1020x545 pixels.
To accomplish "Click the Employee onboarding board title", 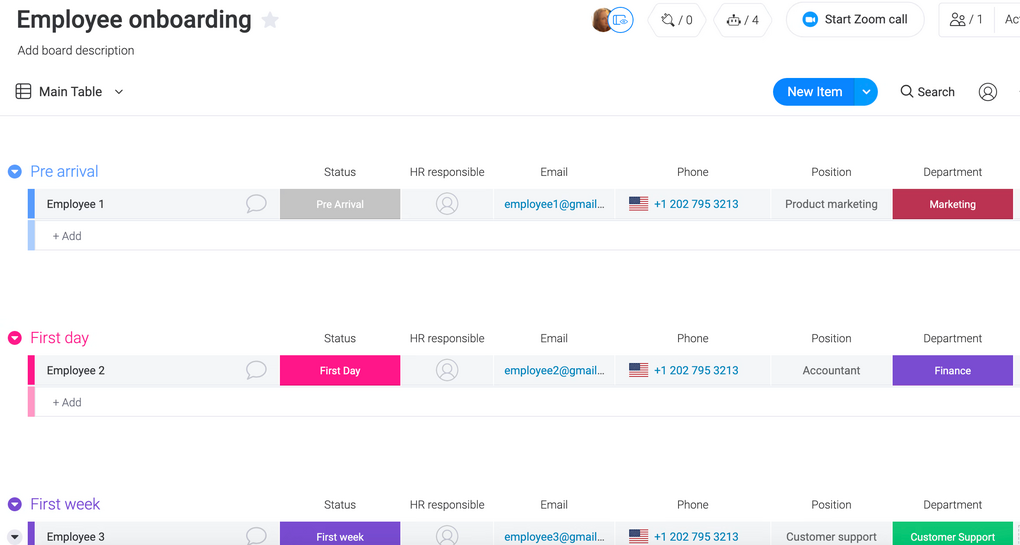I will (134, 20).
